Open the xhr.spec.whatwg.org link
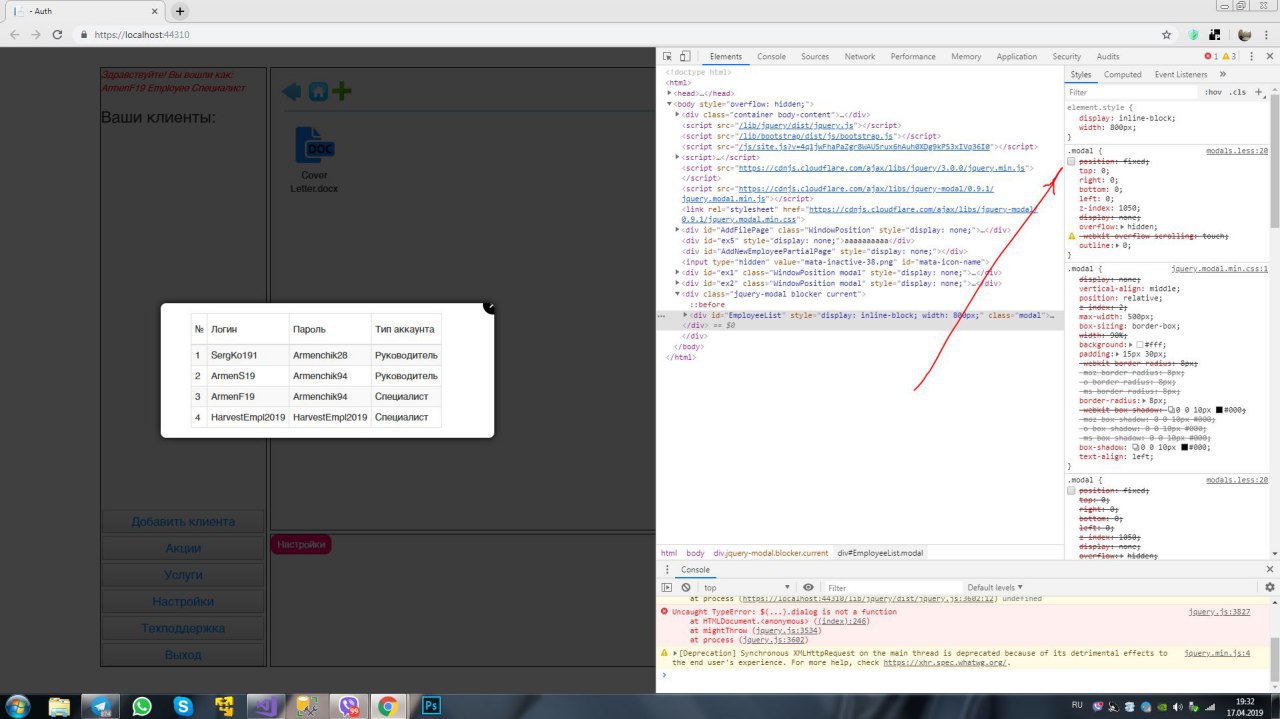 coord(945,662)
